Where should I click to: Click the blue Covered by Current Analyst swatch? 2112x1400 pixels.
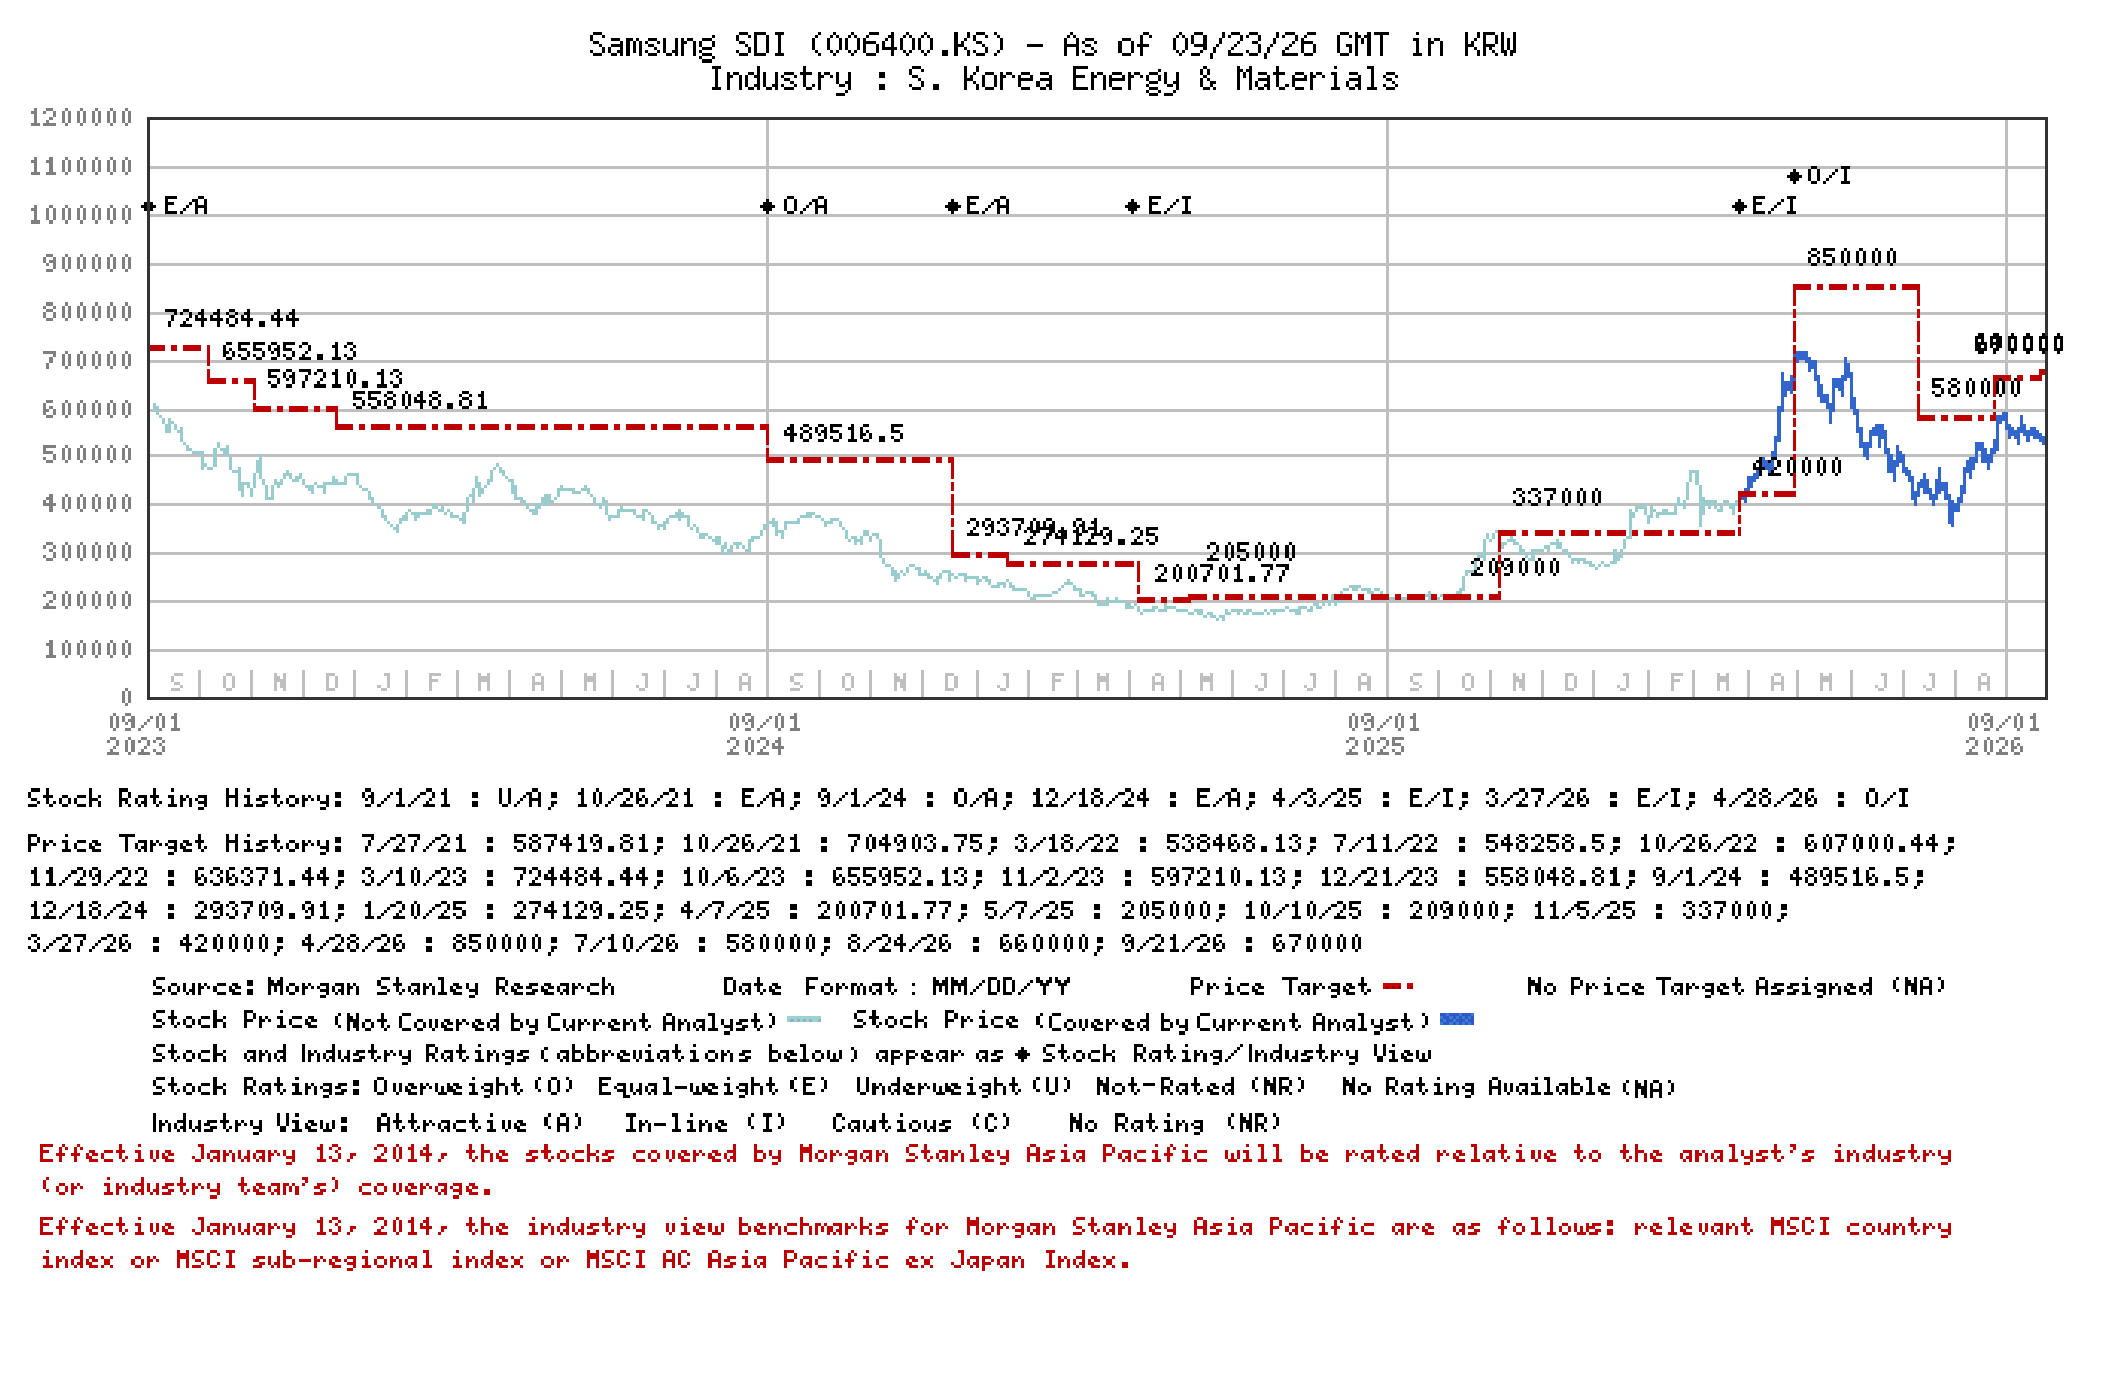(x=1457, y=1020)
